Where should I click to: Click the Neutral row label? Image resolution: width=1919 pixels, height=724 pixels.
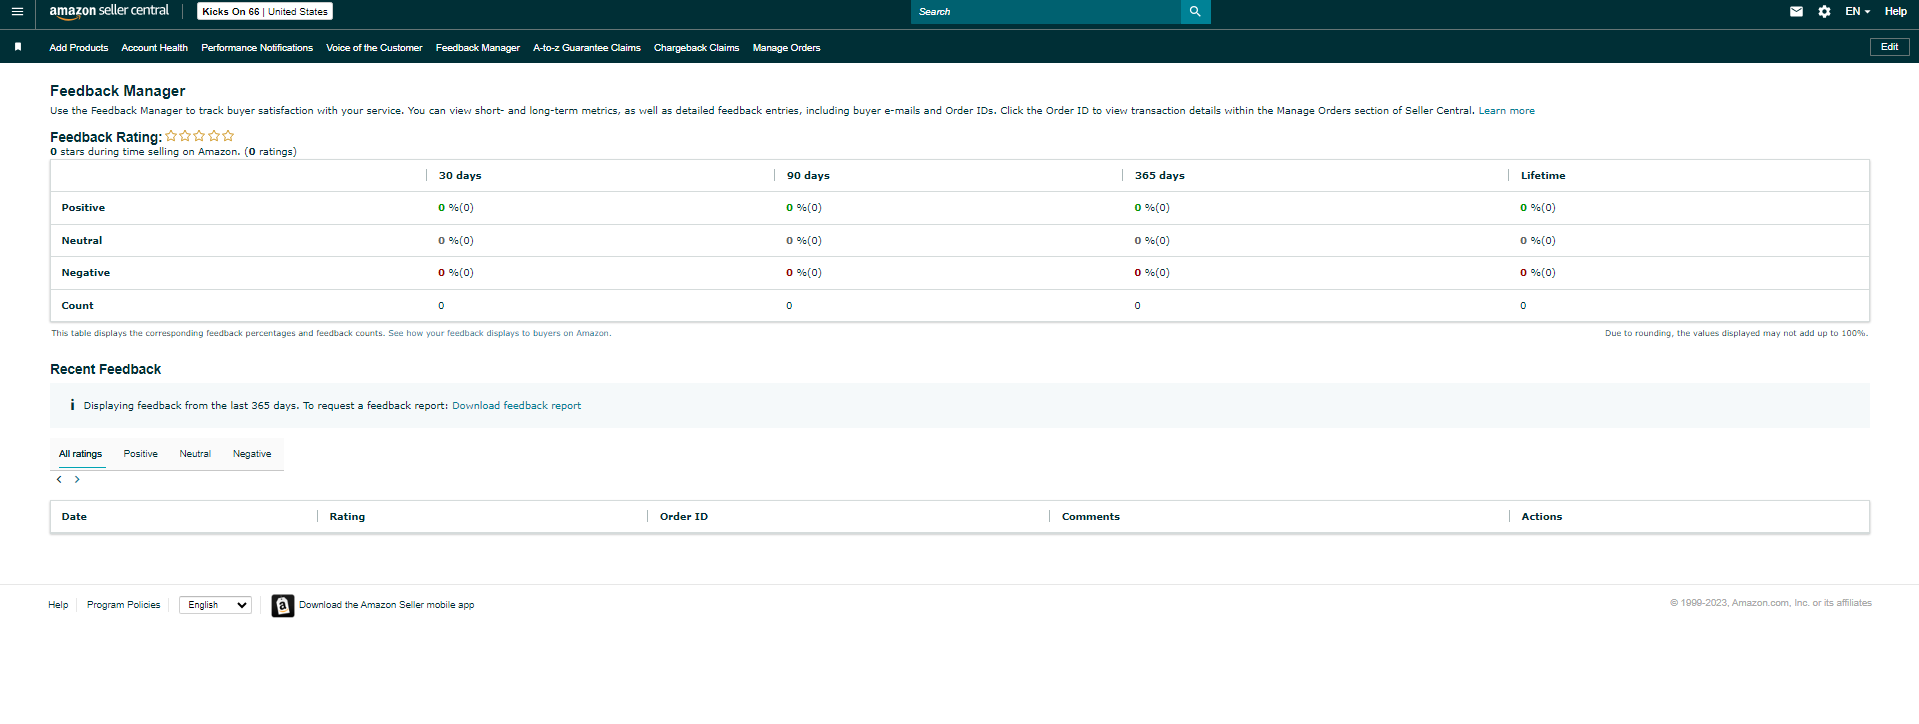(x=82, y=241)
